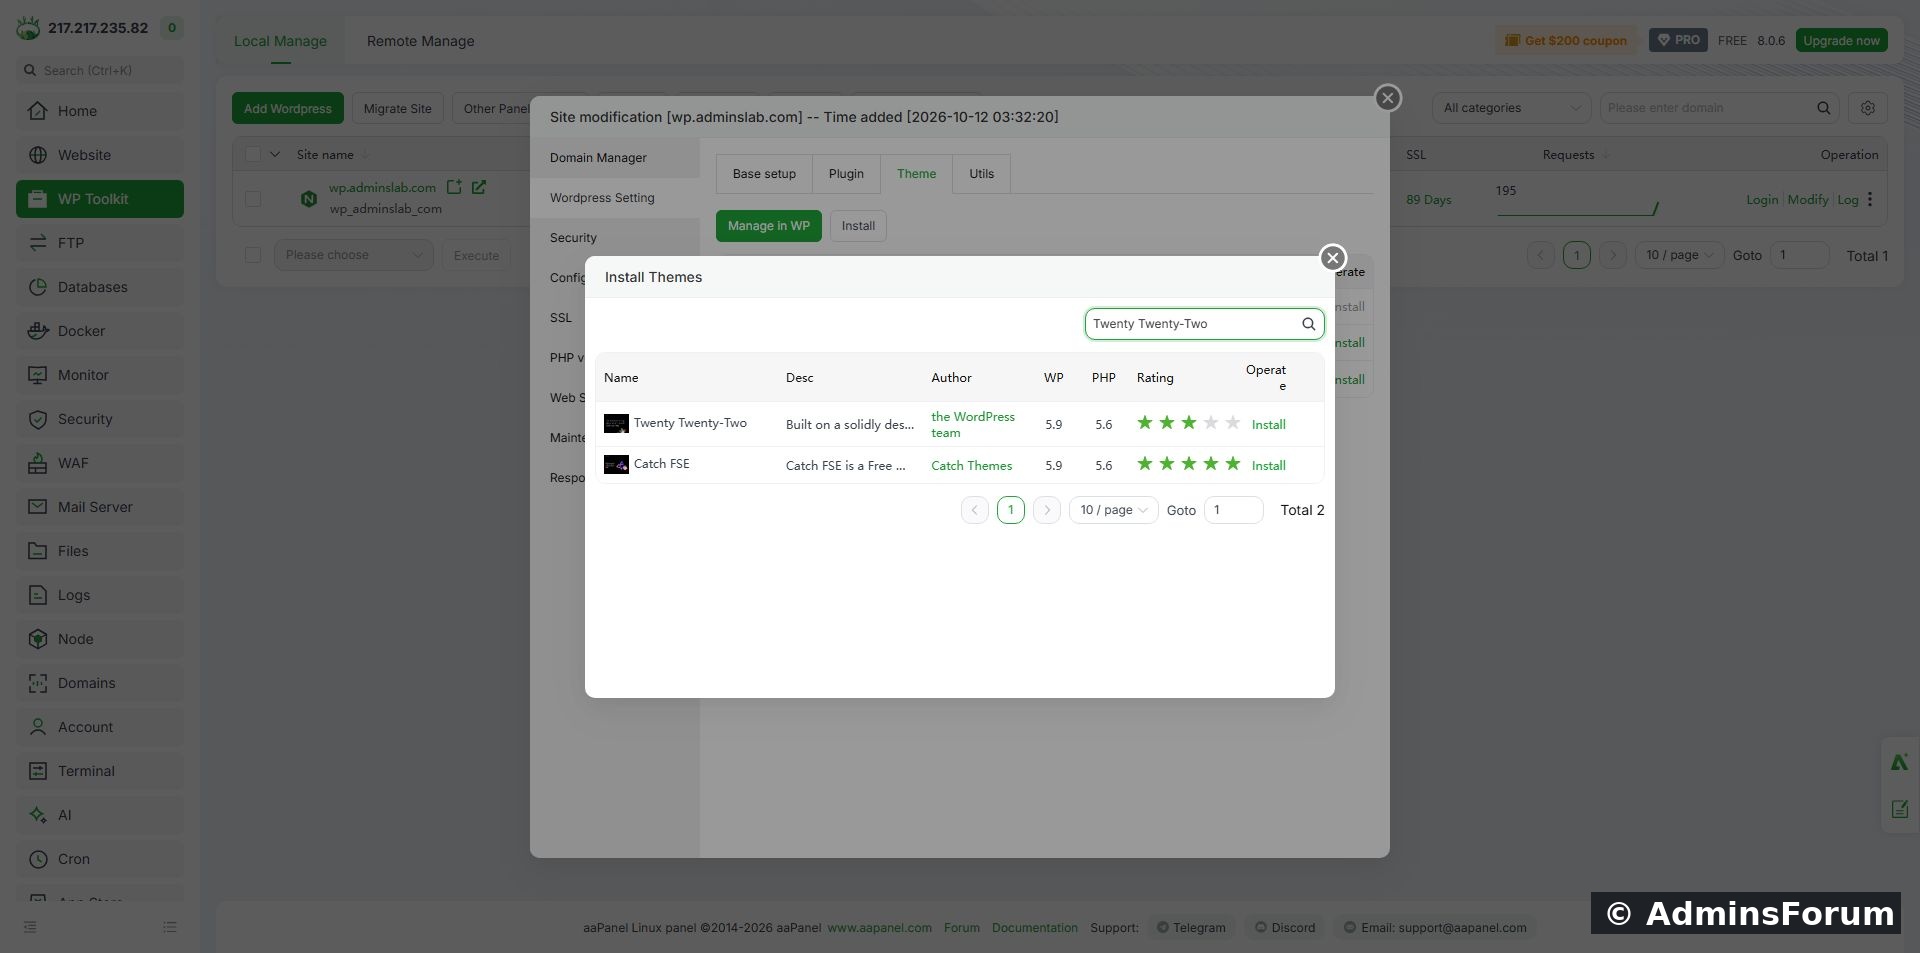Tick the wp.adminslab.com row checkbox
Screen dimensions: 1920x953
[253, 199]
